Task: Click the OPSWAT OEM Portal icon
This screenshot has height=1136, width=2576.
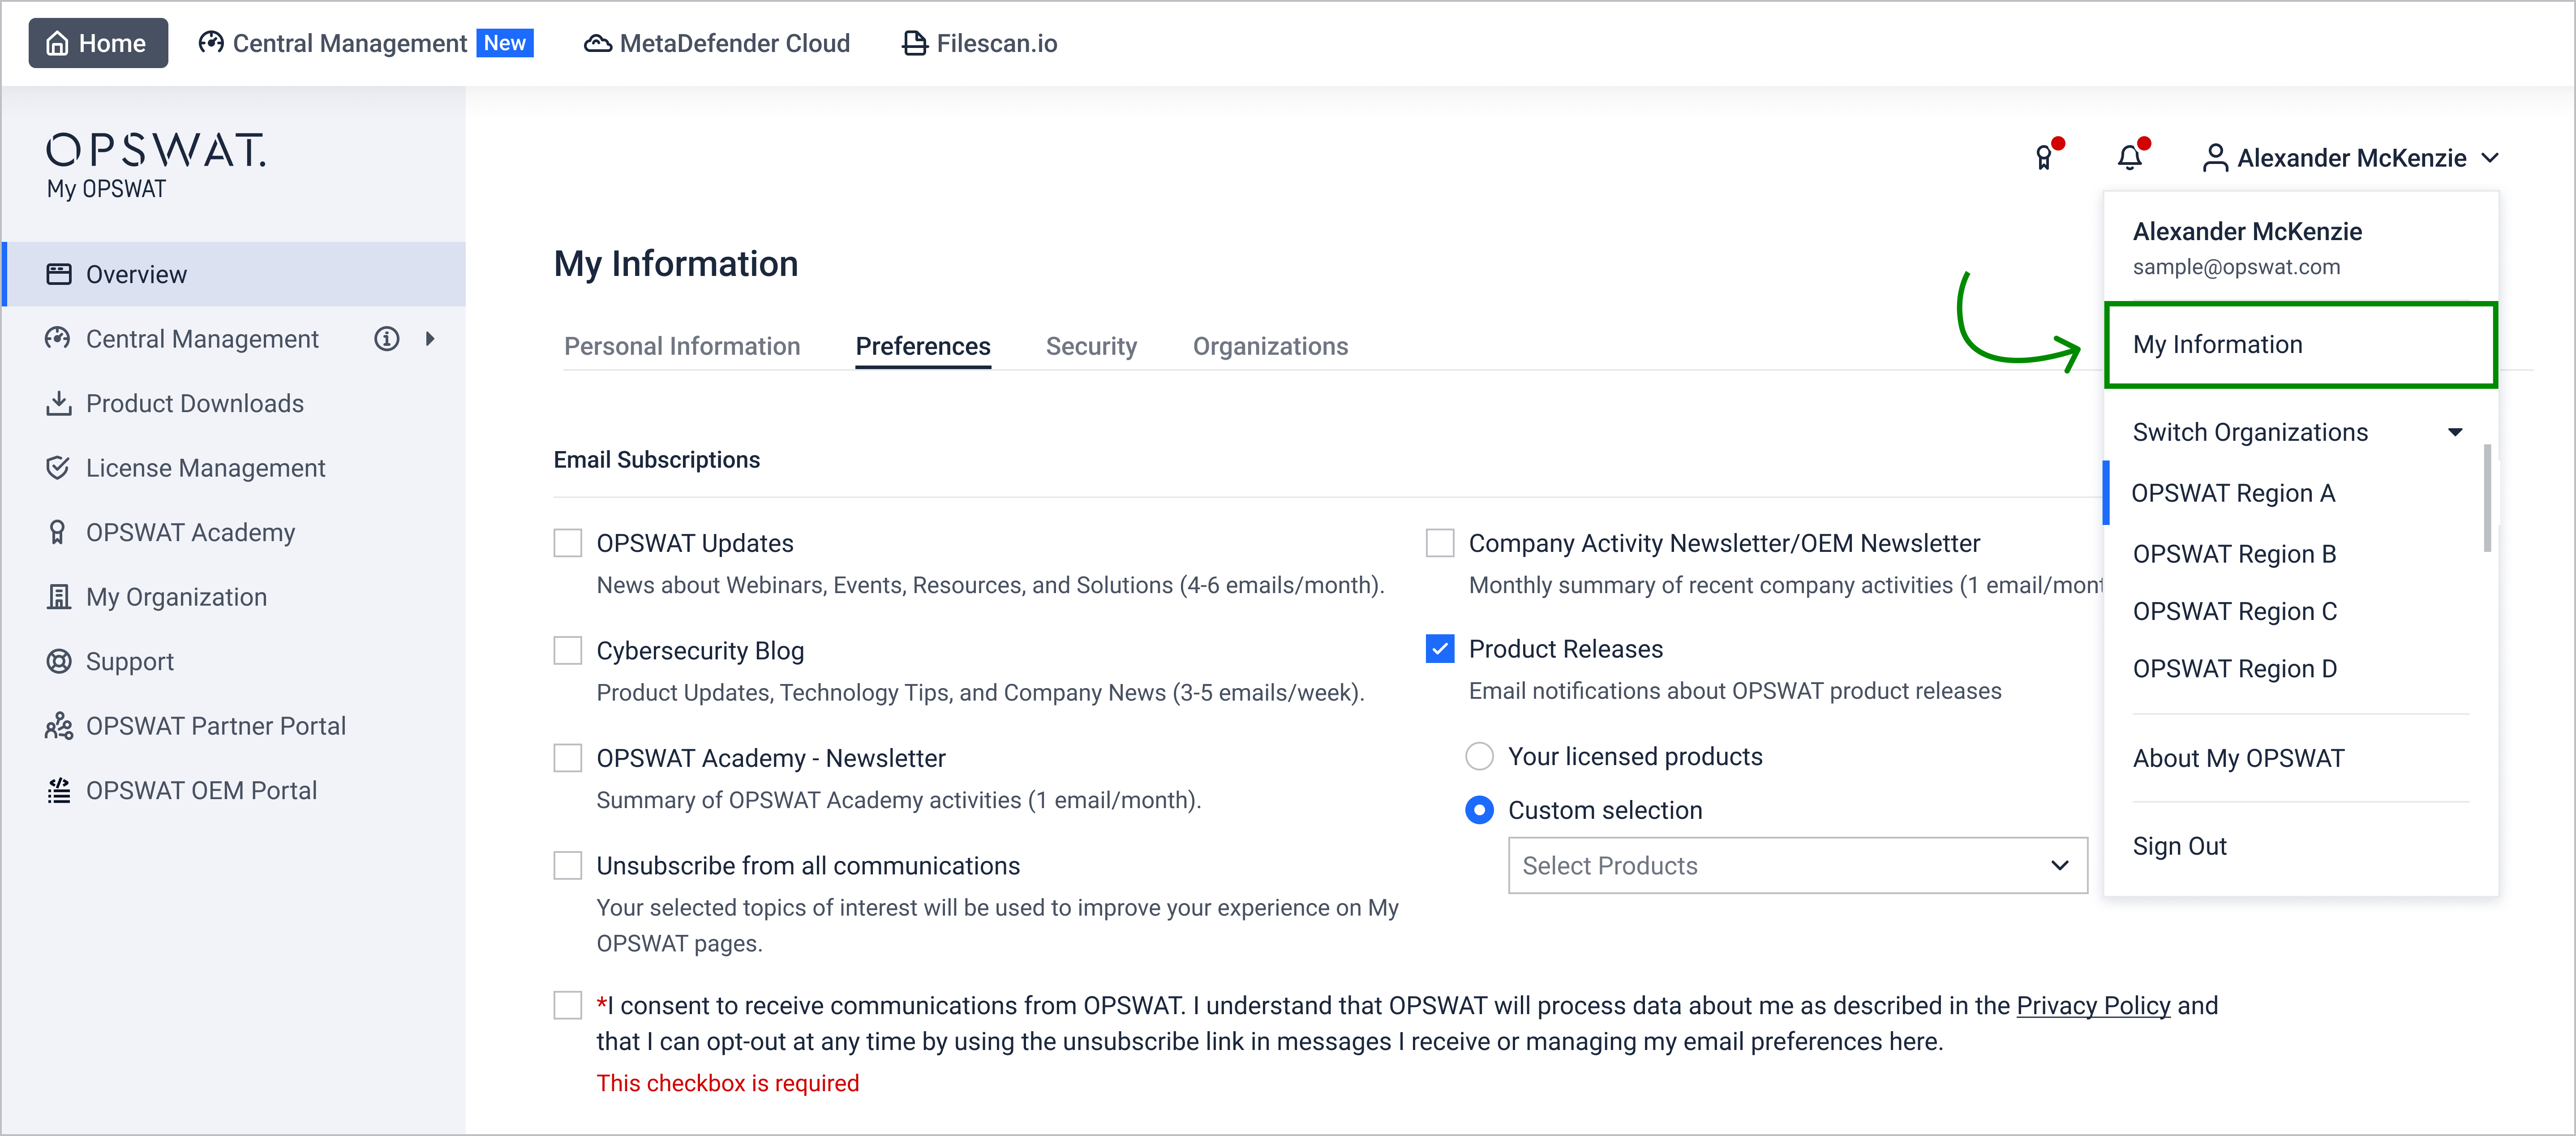Action: [59, 790]
